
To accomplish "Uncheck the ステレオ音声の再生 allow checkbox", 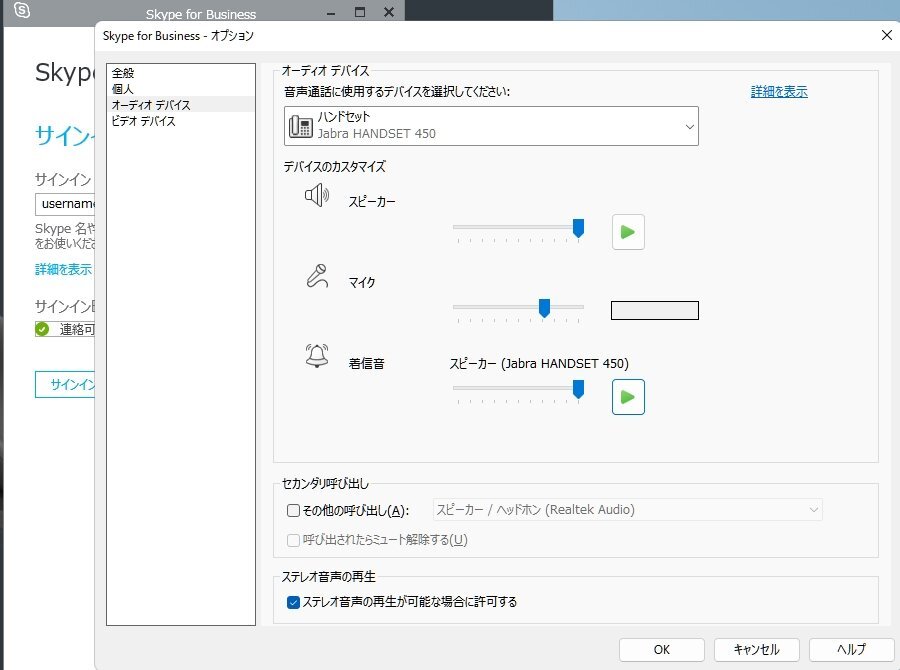I will coord(293,602).
